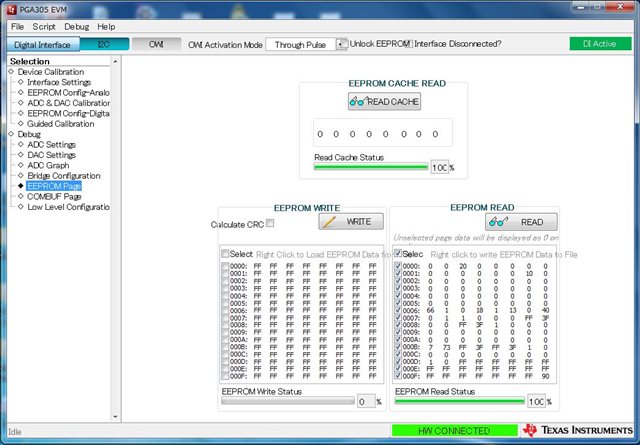Click value 73 in read row 000B
Image resolution: width=640 pixels, height=445 pixels.
pos(446,347)
